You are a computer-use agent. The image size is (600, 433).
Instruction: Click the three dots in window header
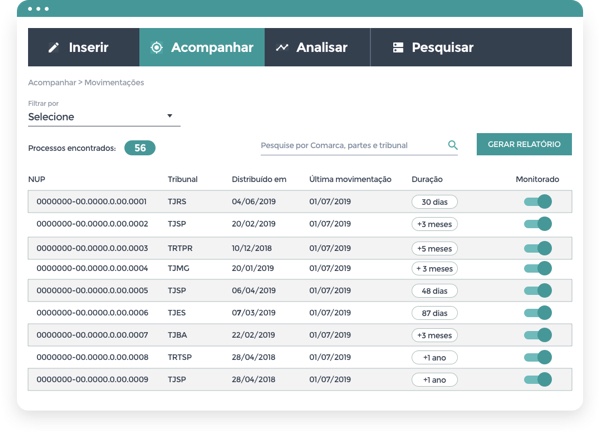38,8
